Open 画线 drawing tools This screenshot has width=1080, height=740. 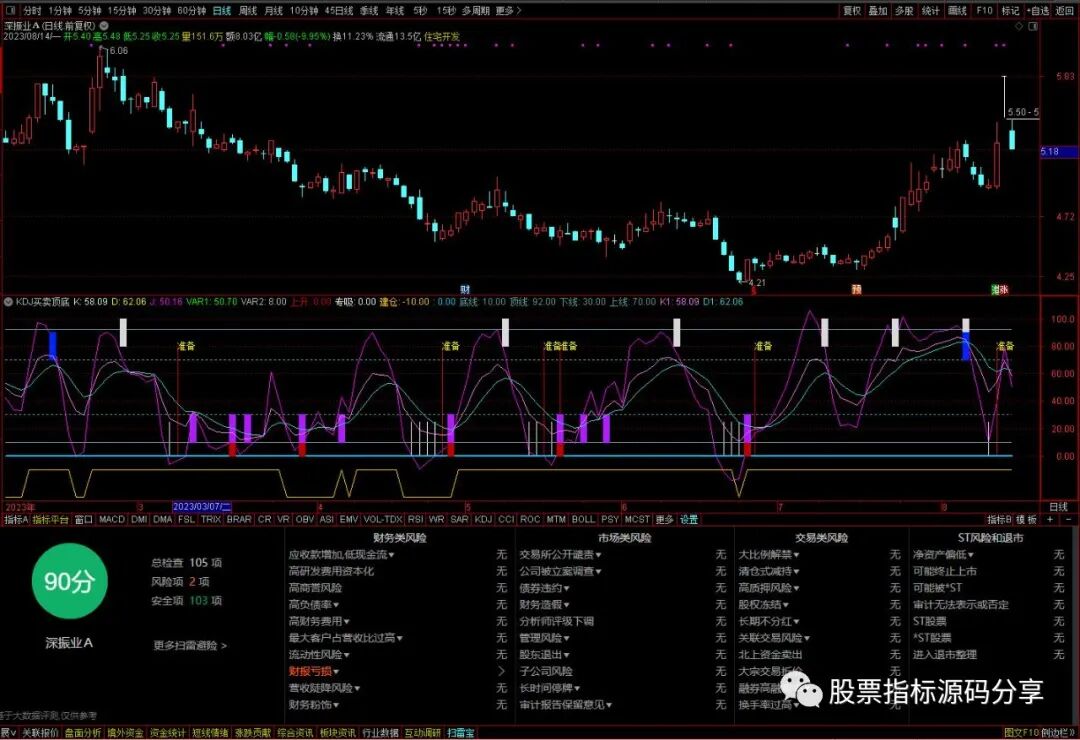click(957, 10)
